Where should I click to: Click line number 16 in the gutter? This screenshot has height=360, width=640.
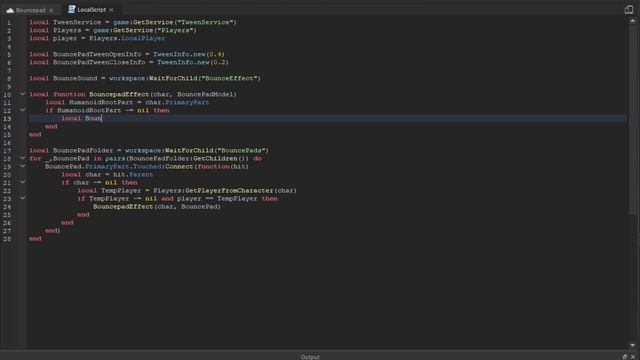pos(7,143)
